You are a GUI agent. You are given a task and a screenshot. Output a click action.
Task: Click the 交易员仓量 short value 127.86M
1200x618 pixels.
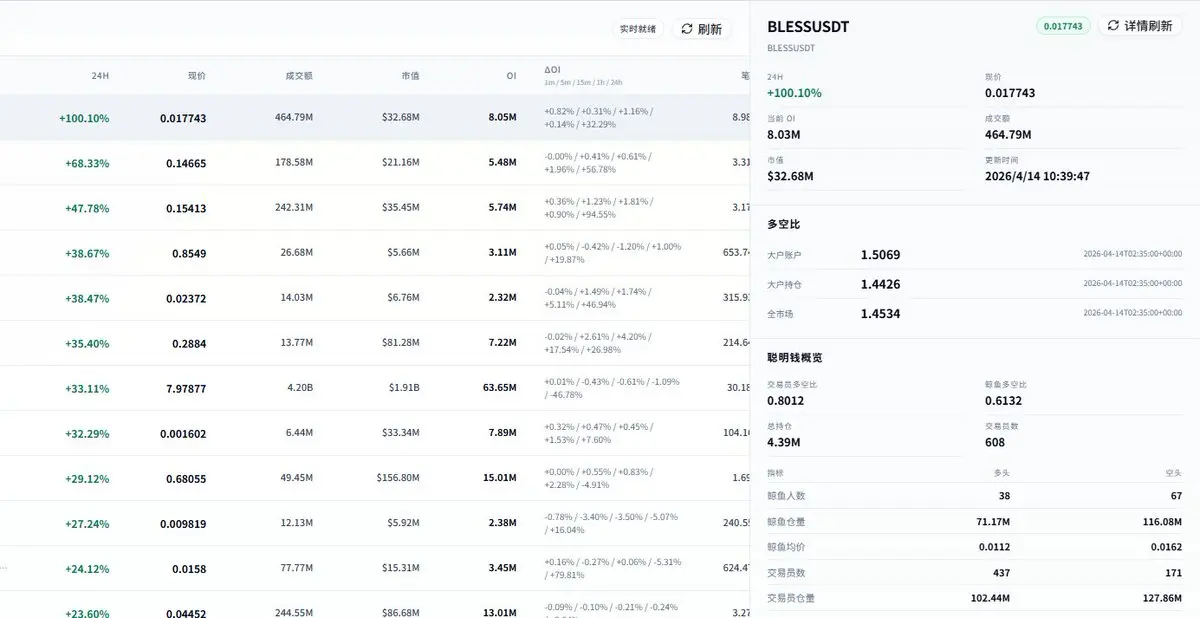pyautogui.click(x=1161, y=598)
